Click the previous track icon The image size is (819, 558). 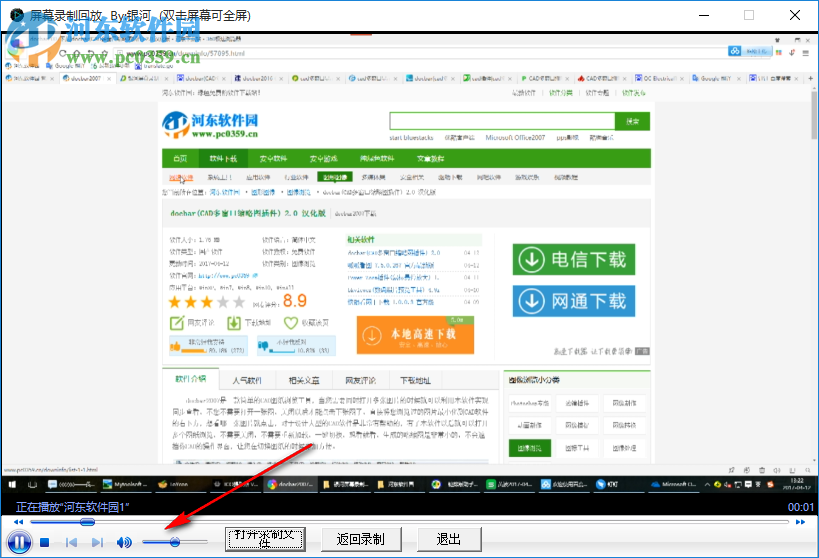72,543
